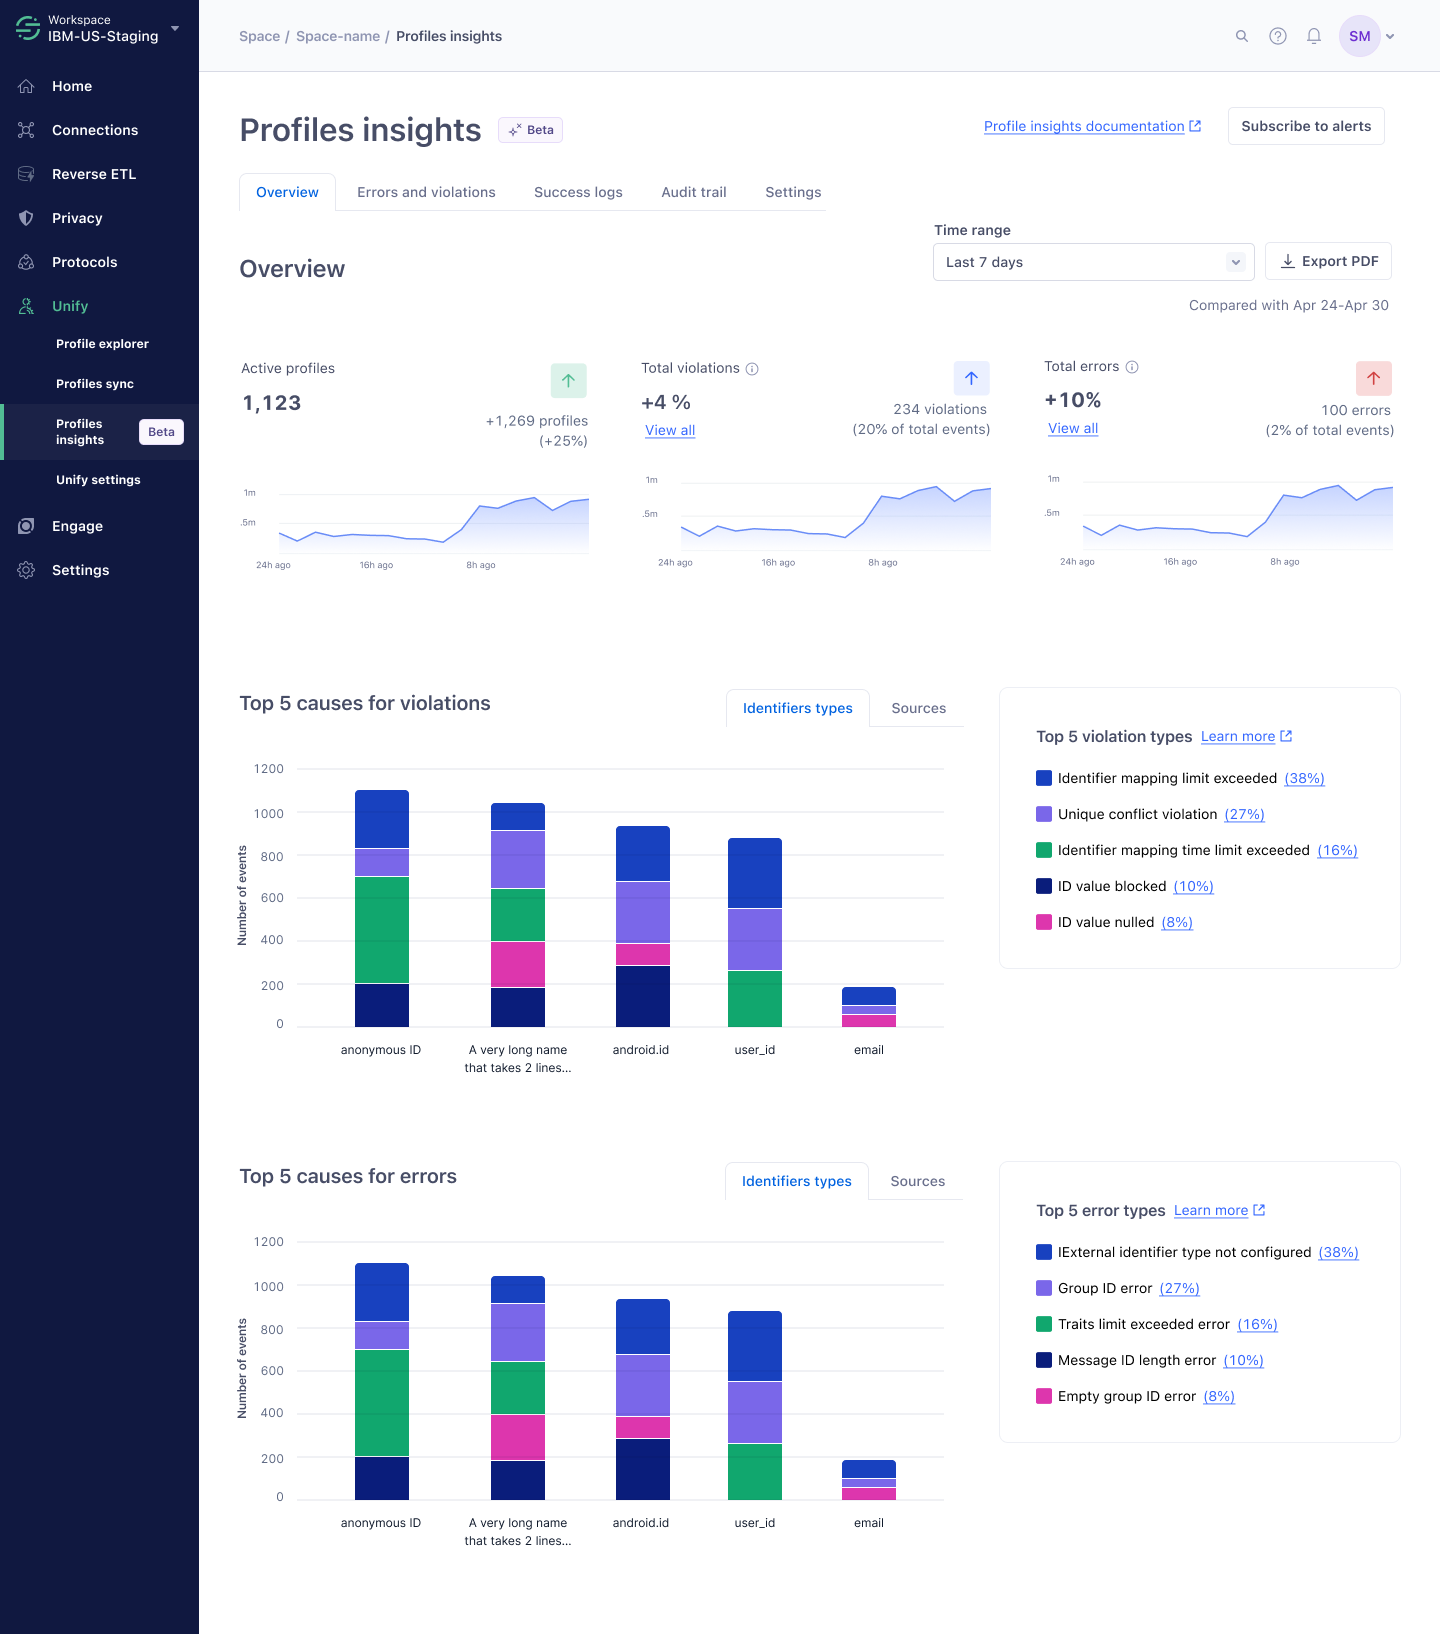Click the Protocols sidebar icon

click(x=26, y=262)
